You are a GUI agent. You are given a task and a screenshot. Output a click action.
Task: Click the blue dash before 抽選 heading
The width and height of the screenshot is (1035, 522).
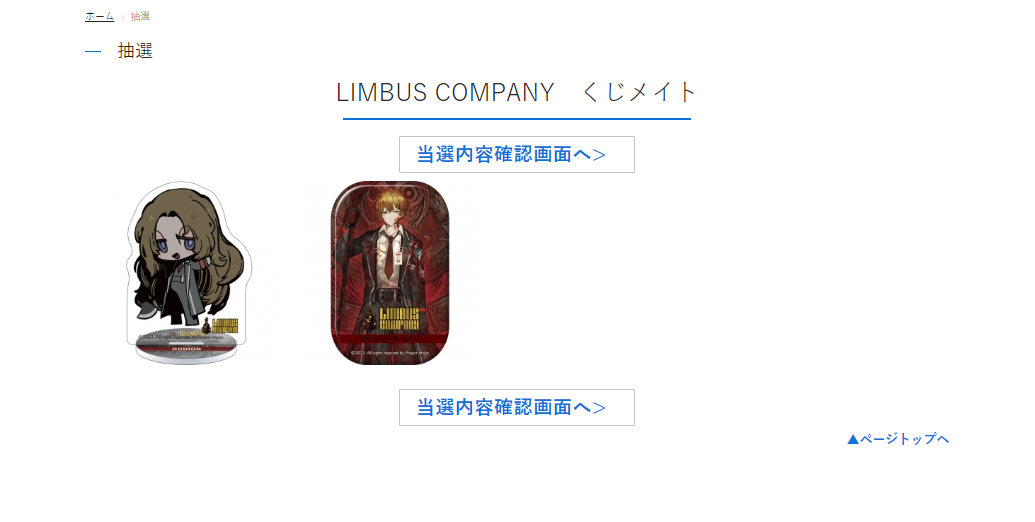92,51
